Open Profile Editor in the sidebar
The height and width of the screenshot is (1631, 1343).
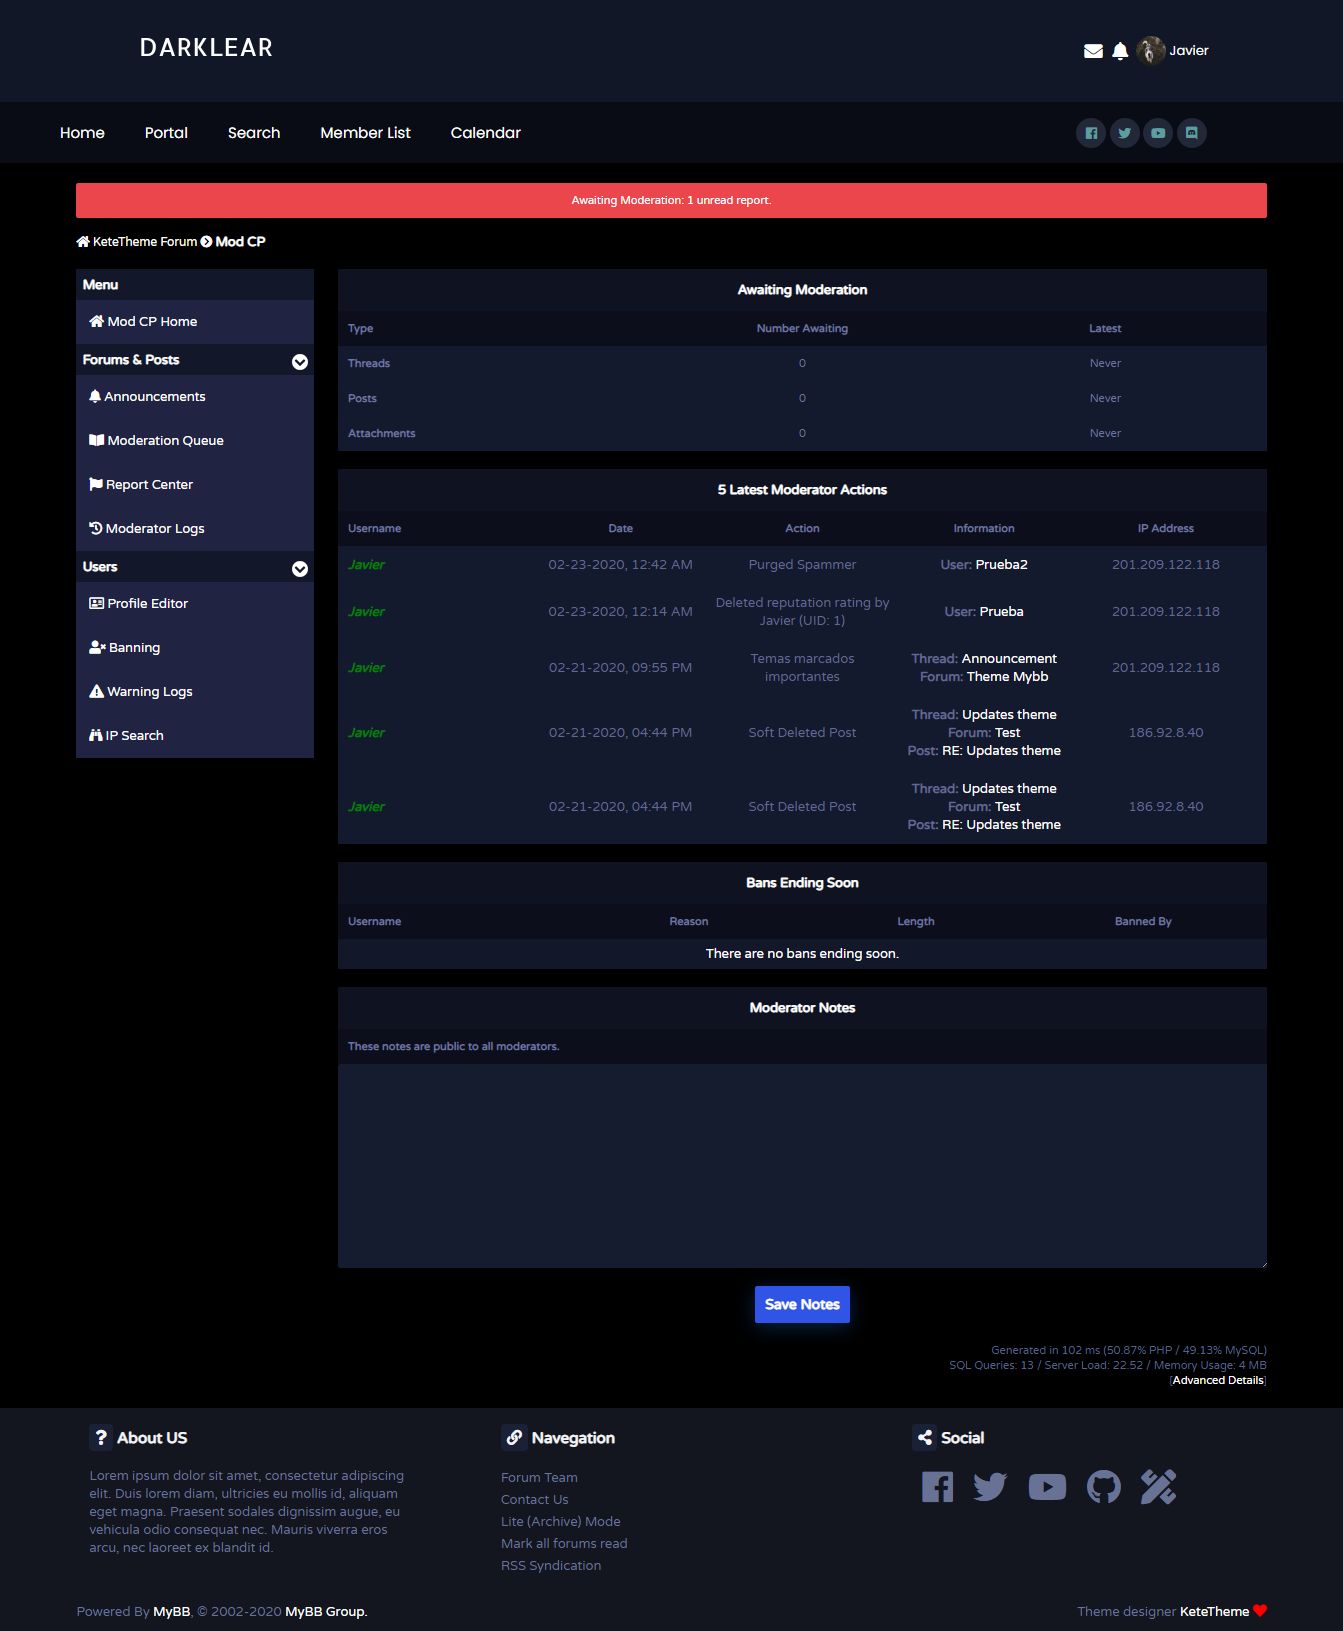[195, 604]
